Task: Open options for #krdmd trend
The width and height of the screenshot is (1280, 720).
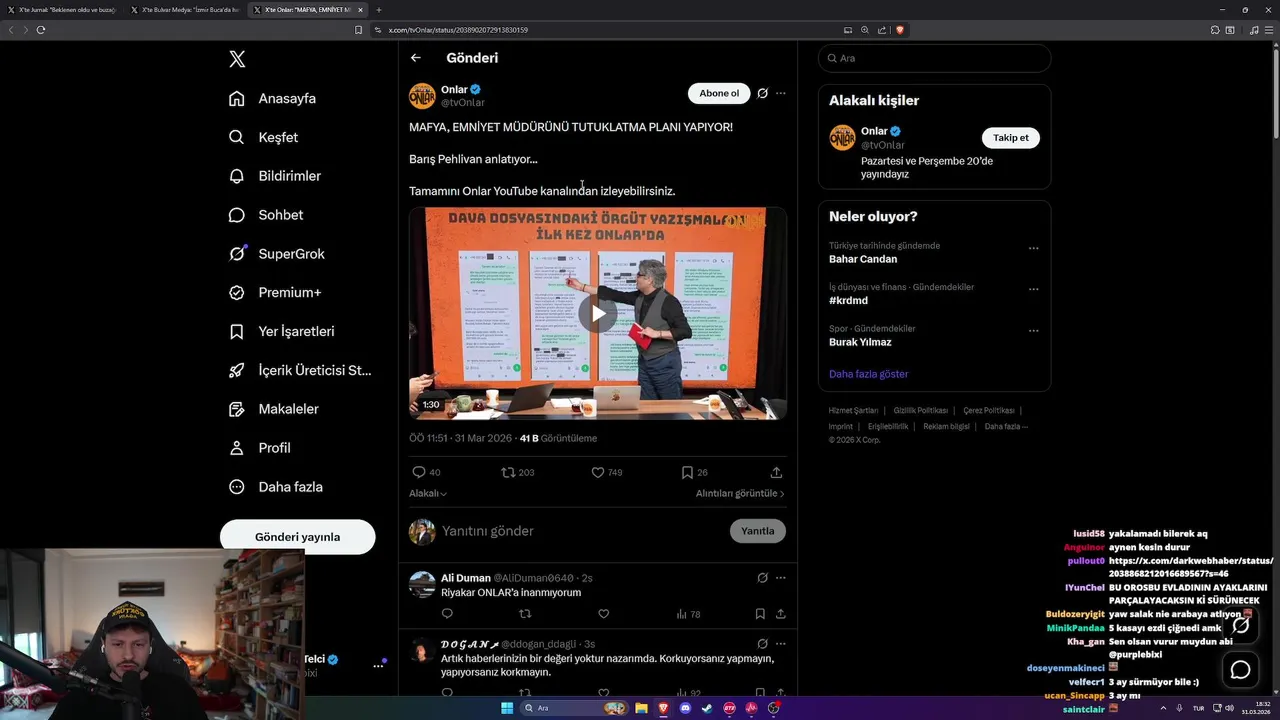Action: (1034, 289)
